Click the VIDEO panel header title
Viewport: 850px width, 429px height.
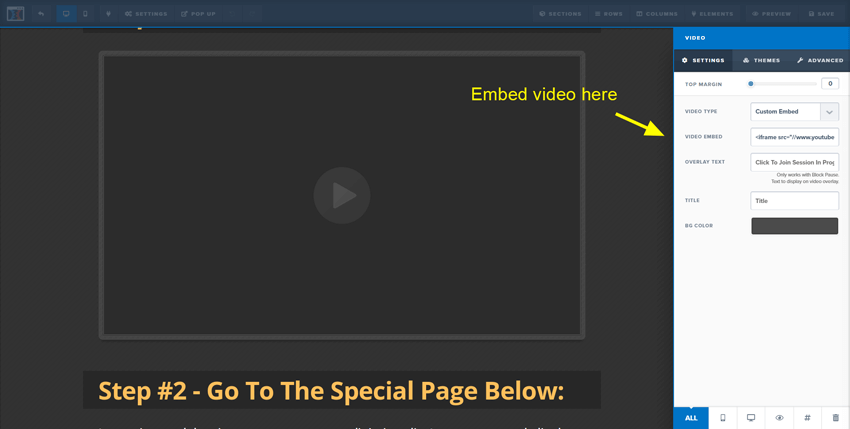click(x=695, y=38)
